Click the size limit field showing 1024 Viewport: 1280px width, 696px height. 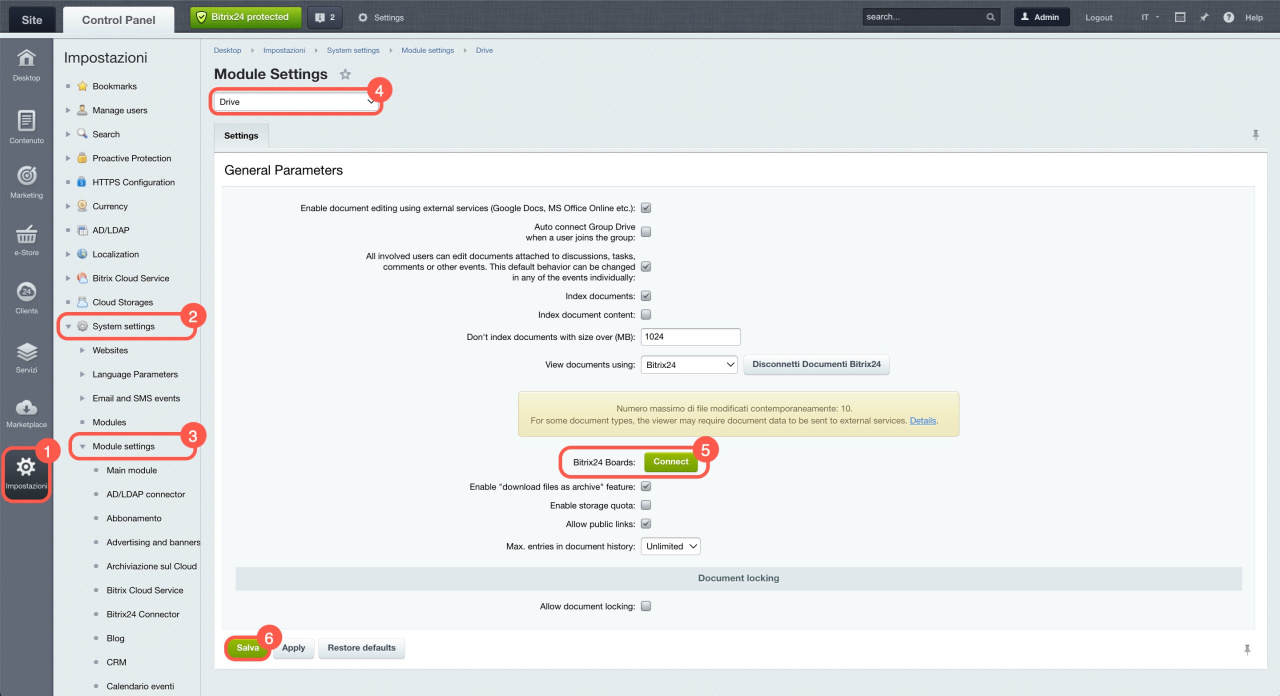(x=690, y=337)
